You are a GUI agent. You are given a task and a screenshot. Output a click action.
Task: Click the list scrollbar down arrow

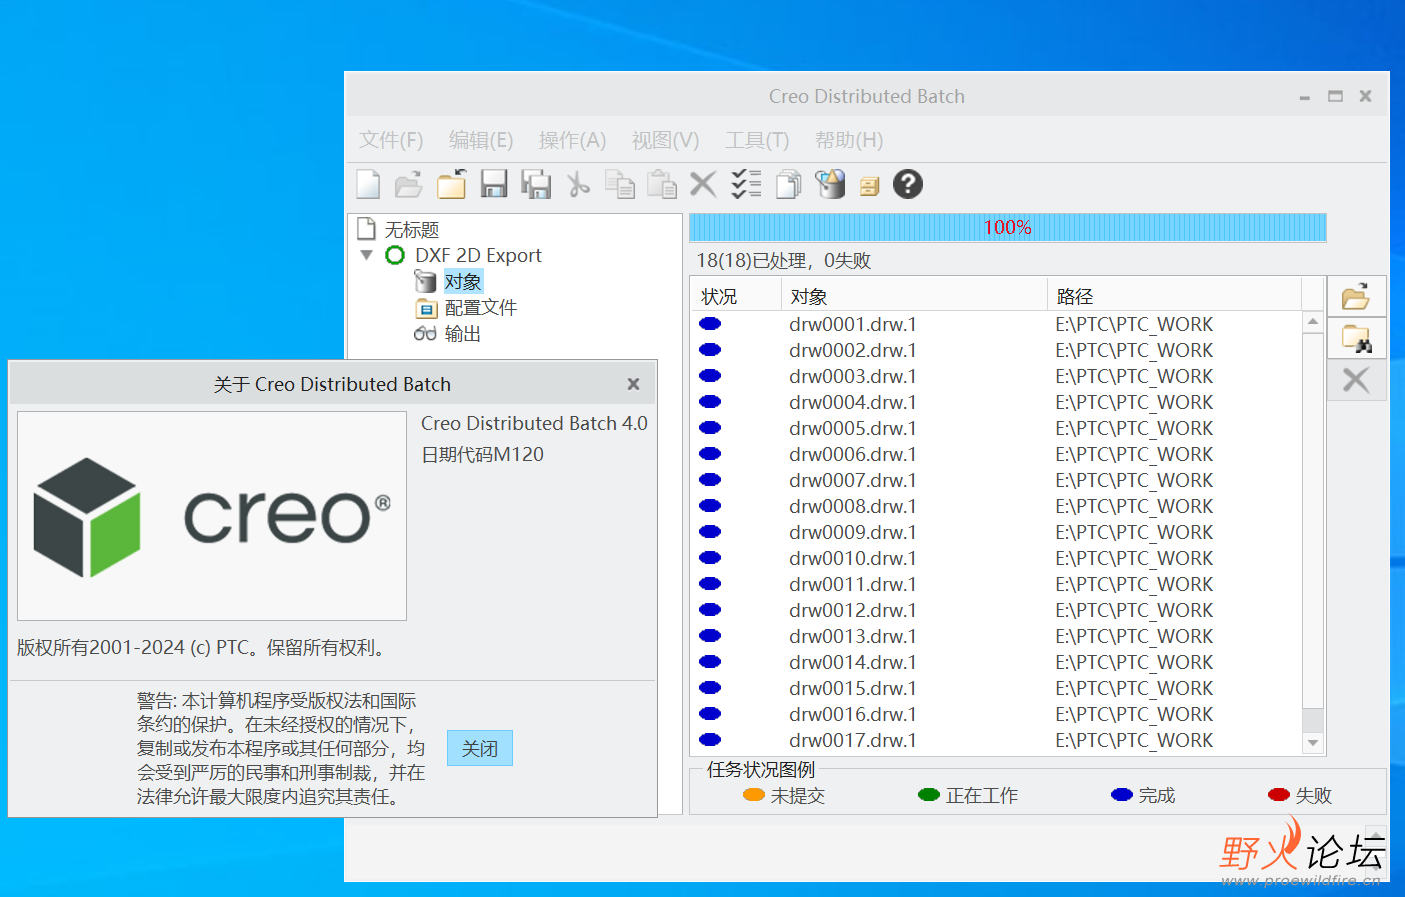(1313, 743)
